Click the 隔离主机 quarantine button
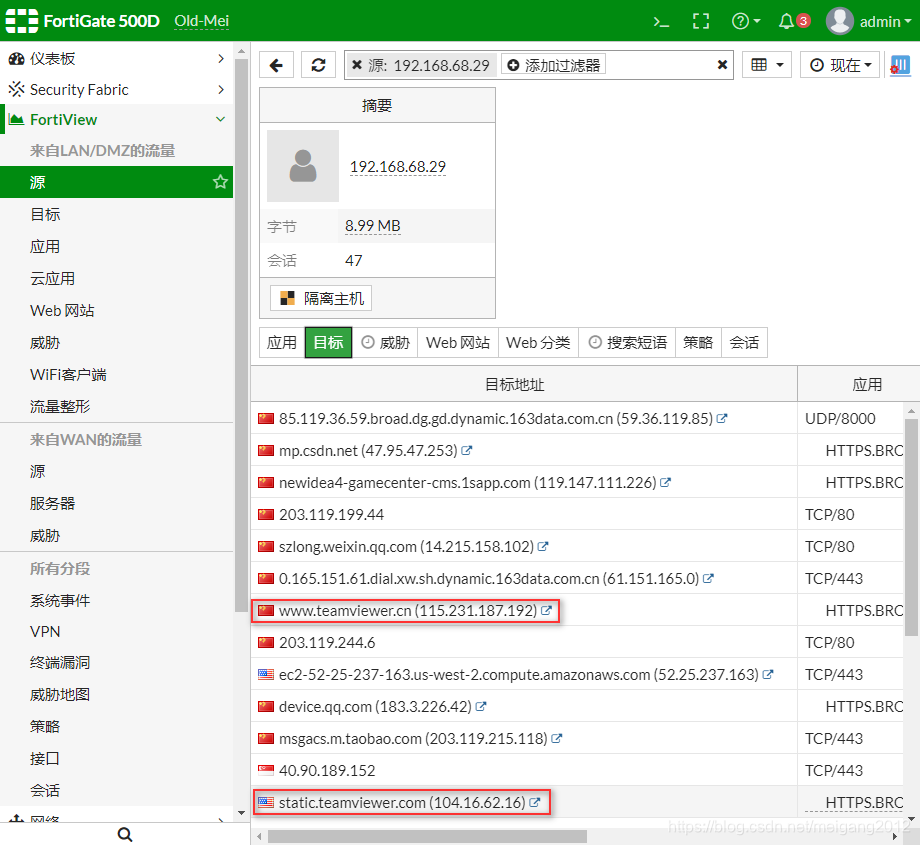The height and width of the screenshot is (845, 920). click(x=321, y=298)
